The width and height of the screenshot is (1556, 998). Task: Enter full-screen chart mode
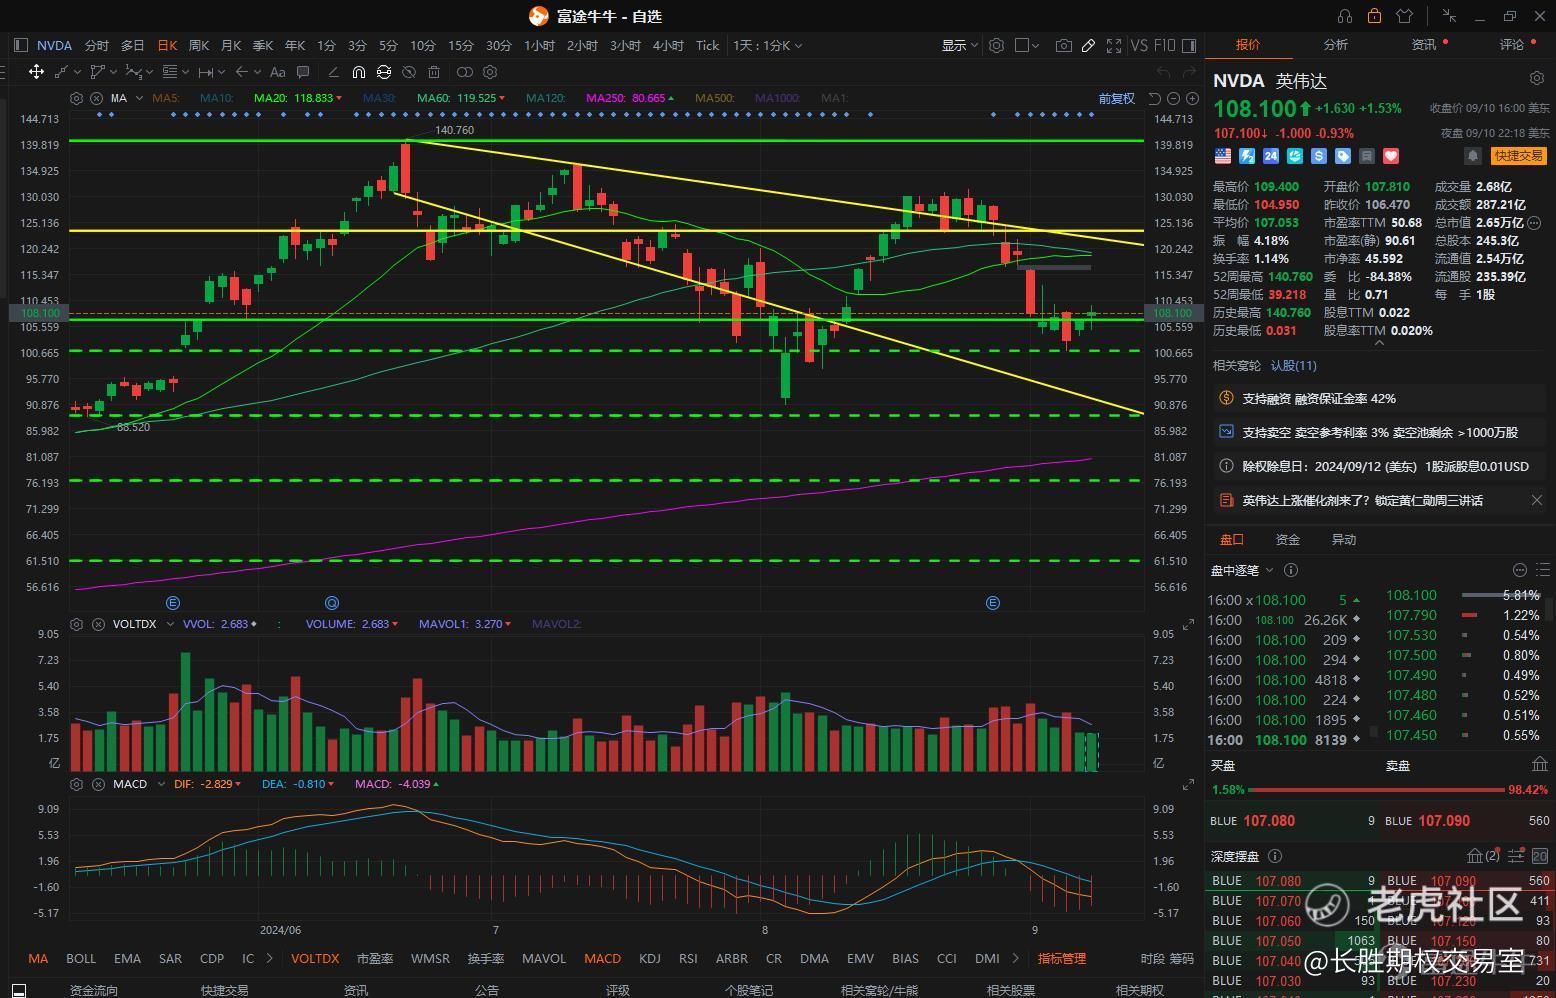[x=1113, y=45]
